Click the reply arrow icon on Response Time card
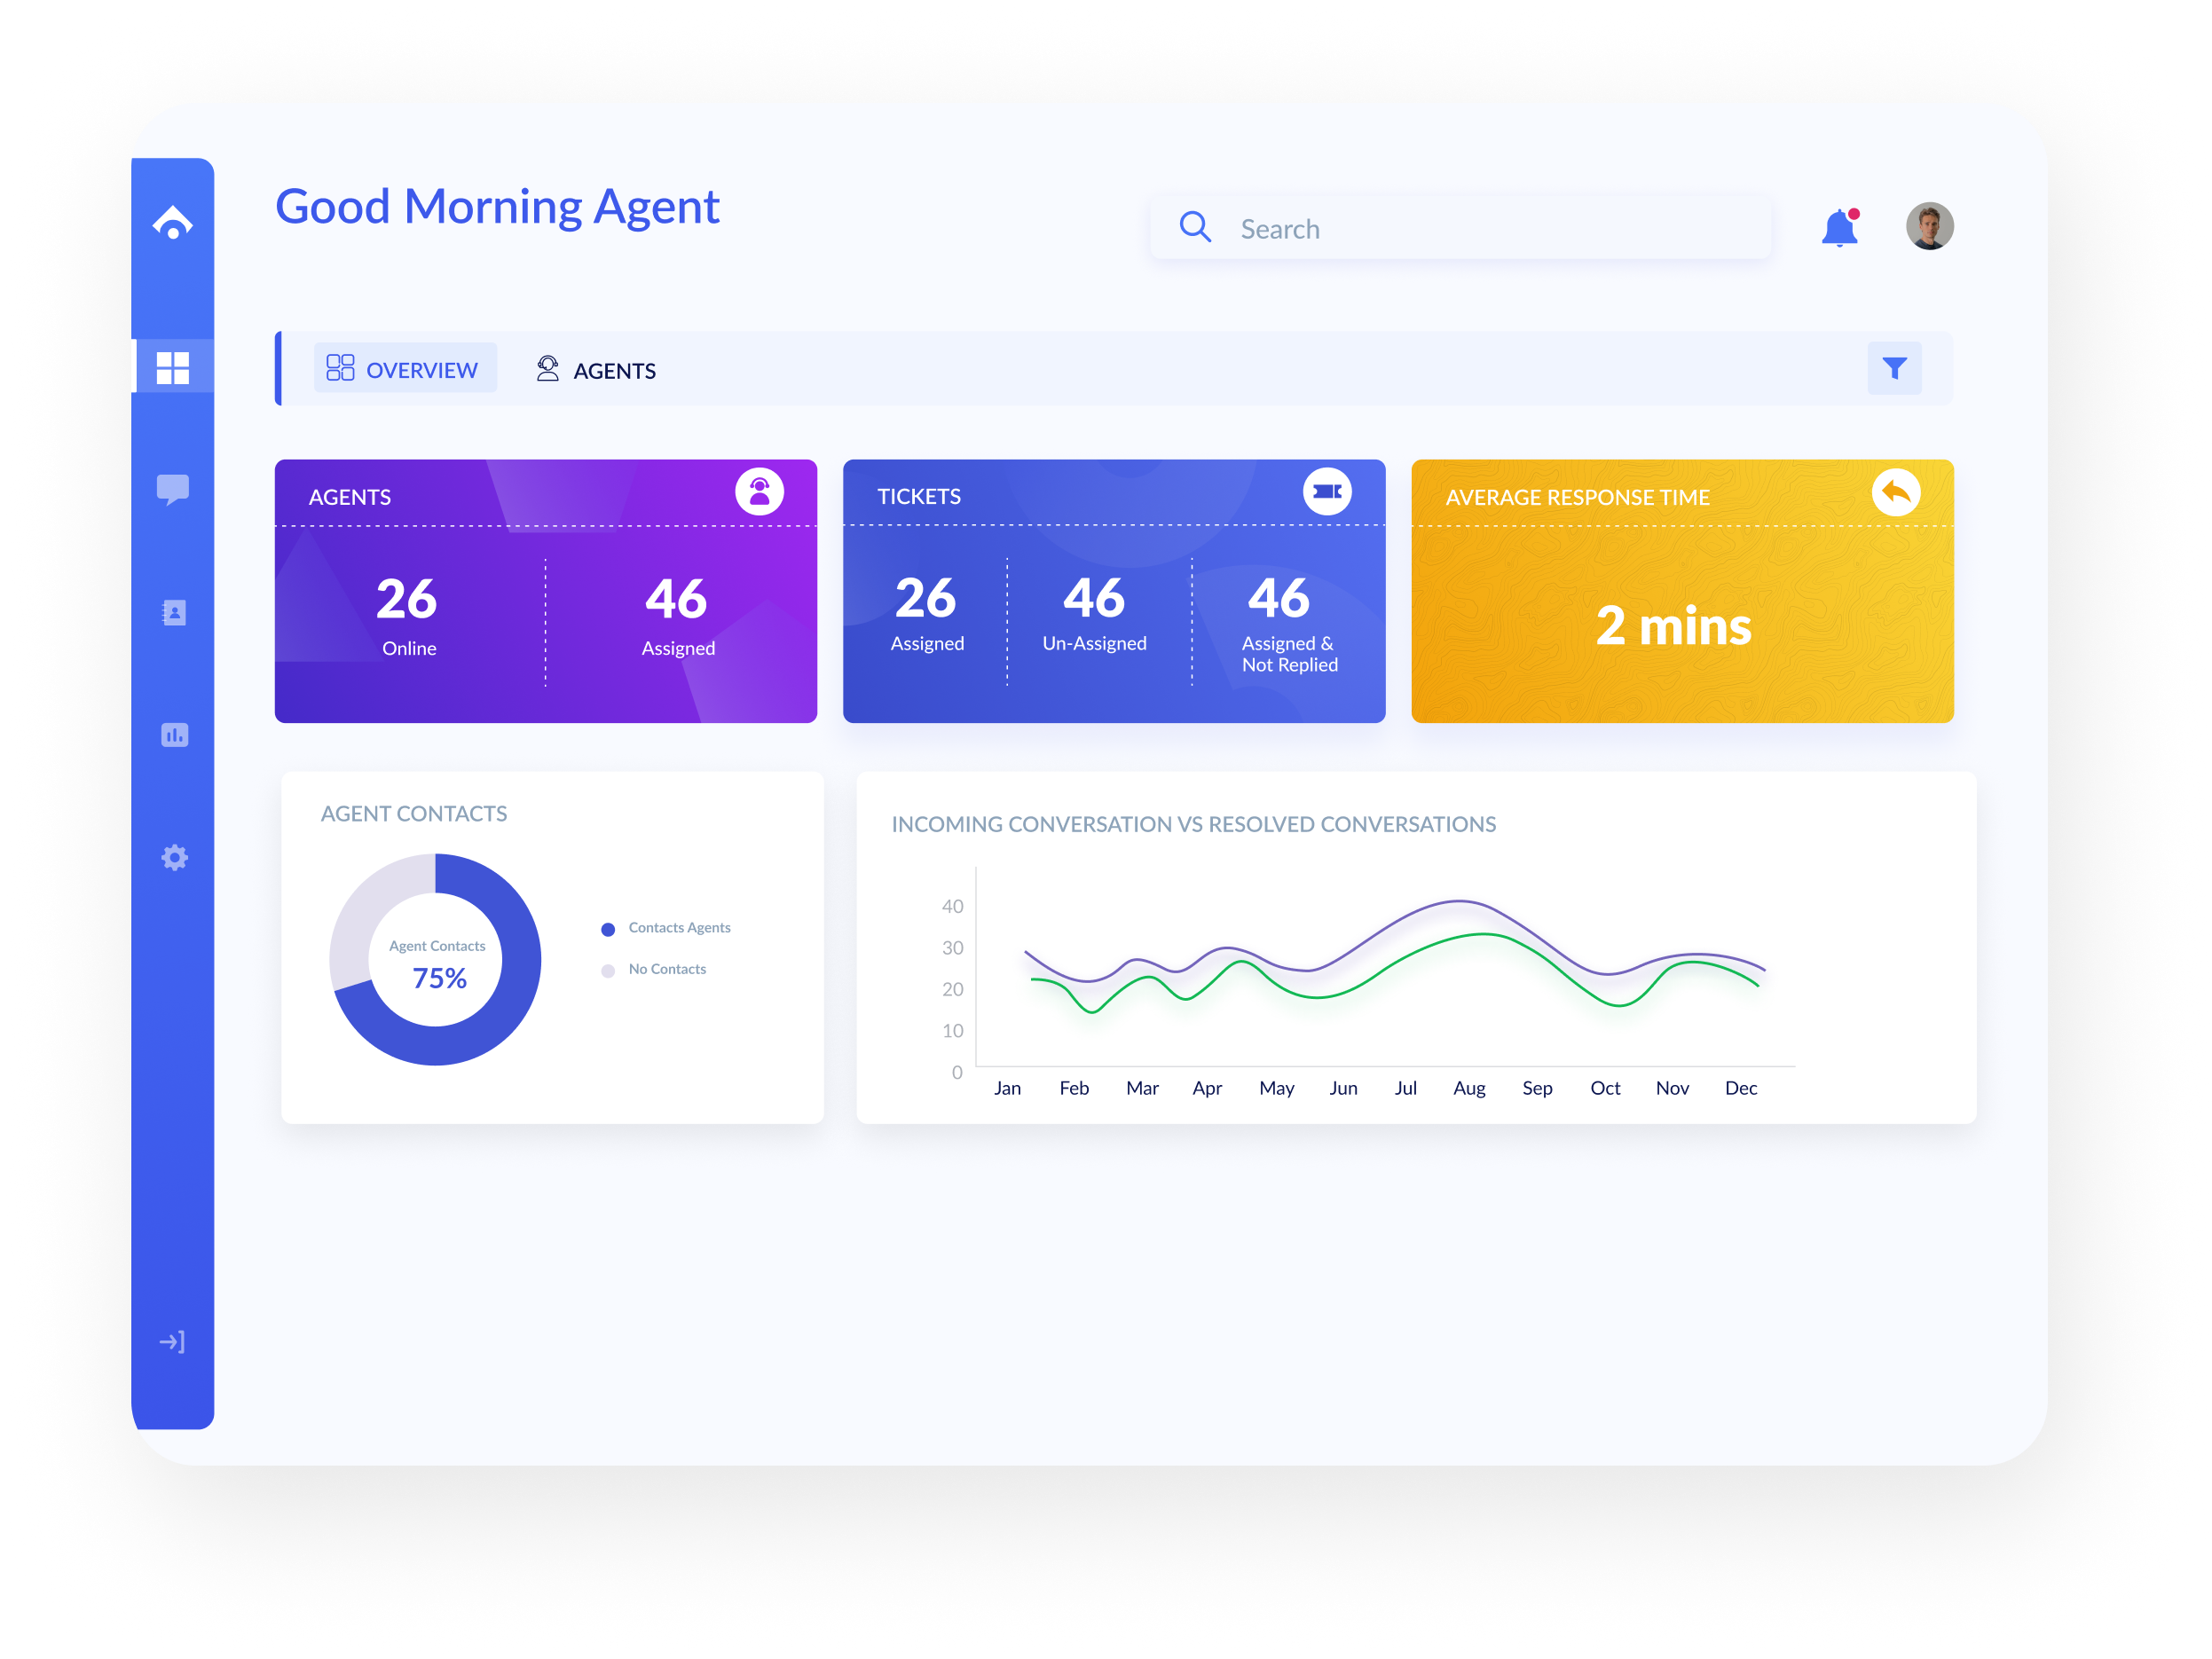This screenshot has width=2212, height=1659. coord(1895,491)
